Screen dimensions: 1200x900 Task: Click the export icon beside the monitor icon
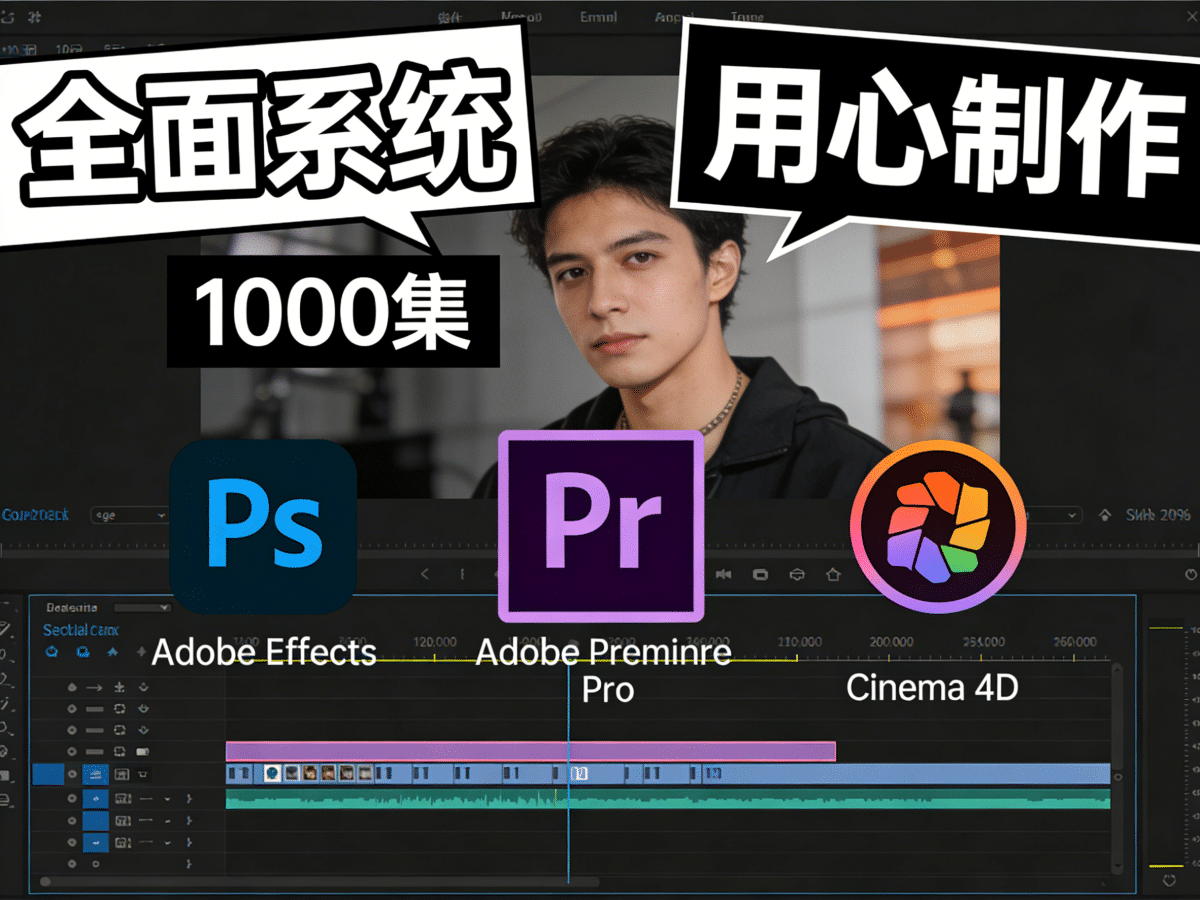click(797, 573)
